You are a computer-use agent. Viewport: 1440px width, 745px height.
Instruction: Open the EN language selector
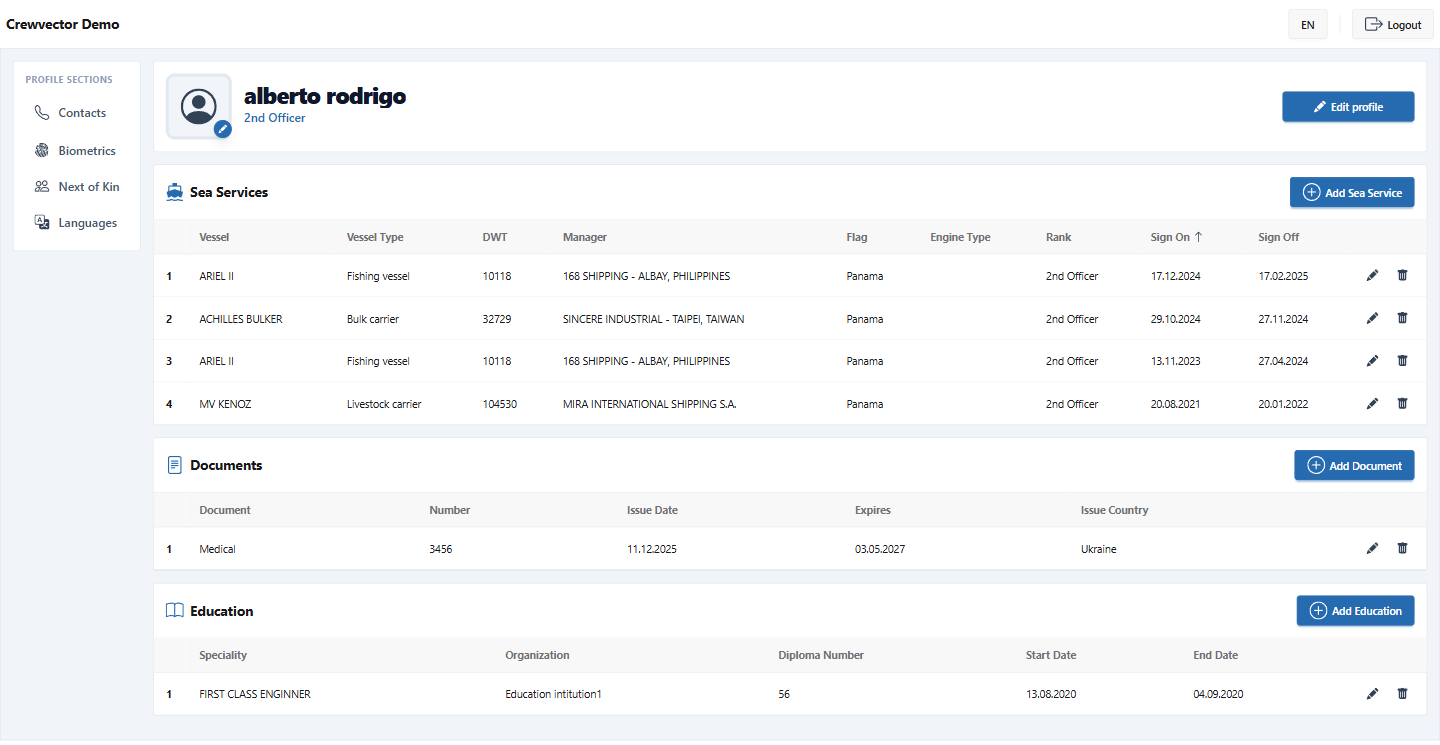coord(1308,24)
